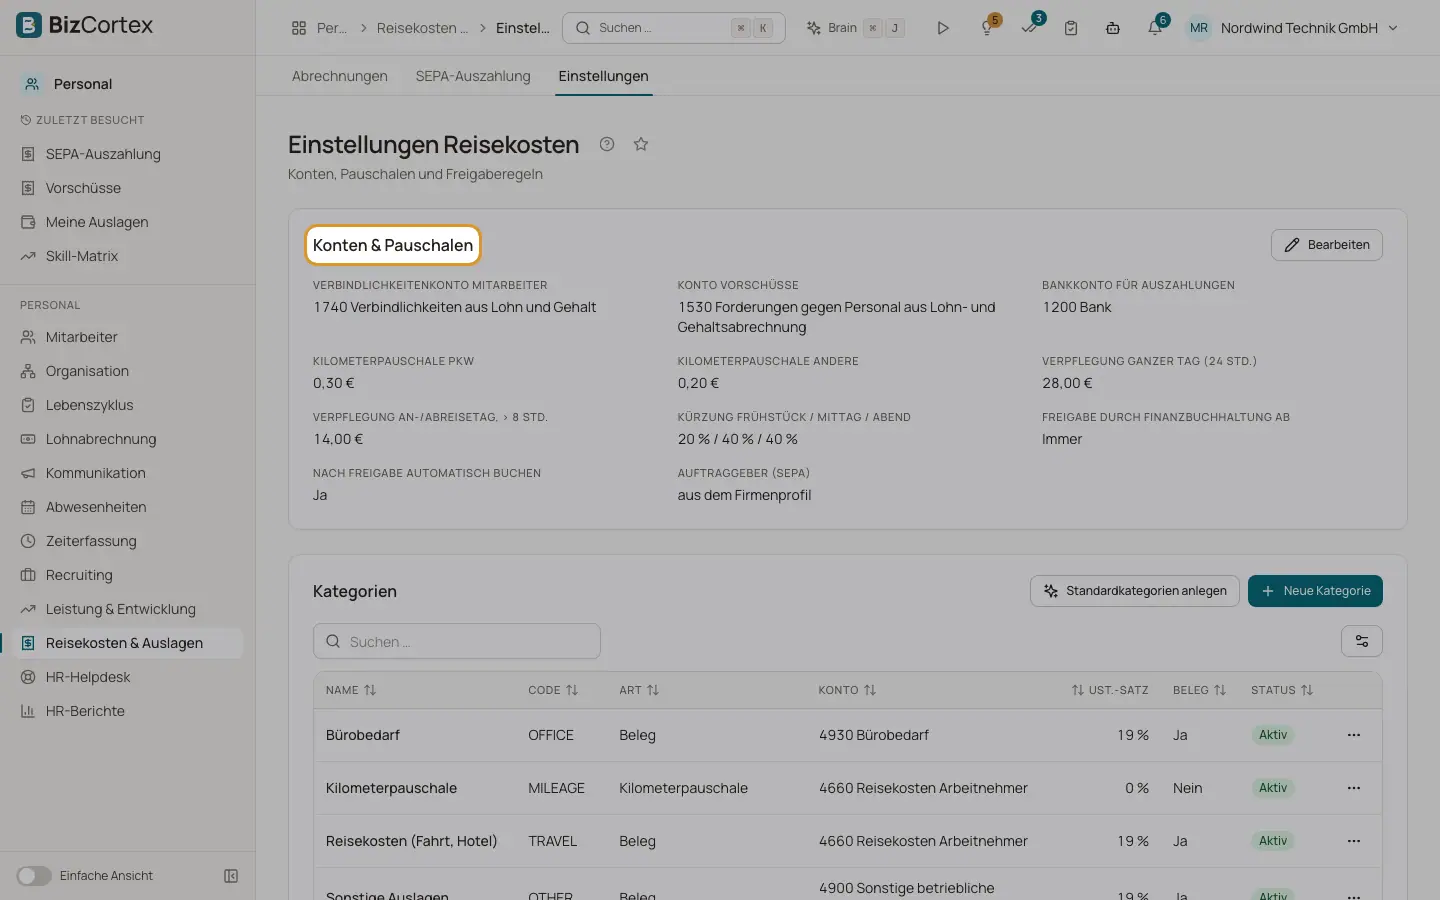Click the breadcrumb grid icon
The image size is (1440, 900).
[299, 28]
